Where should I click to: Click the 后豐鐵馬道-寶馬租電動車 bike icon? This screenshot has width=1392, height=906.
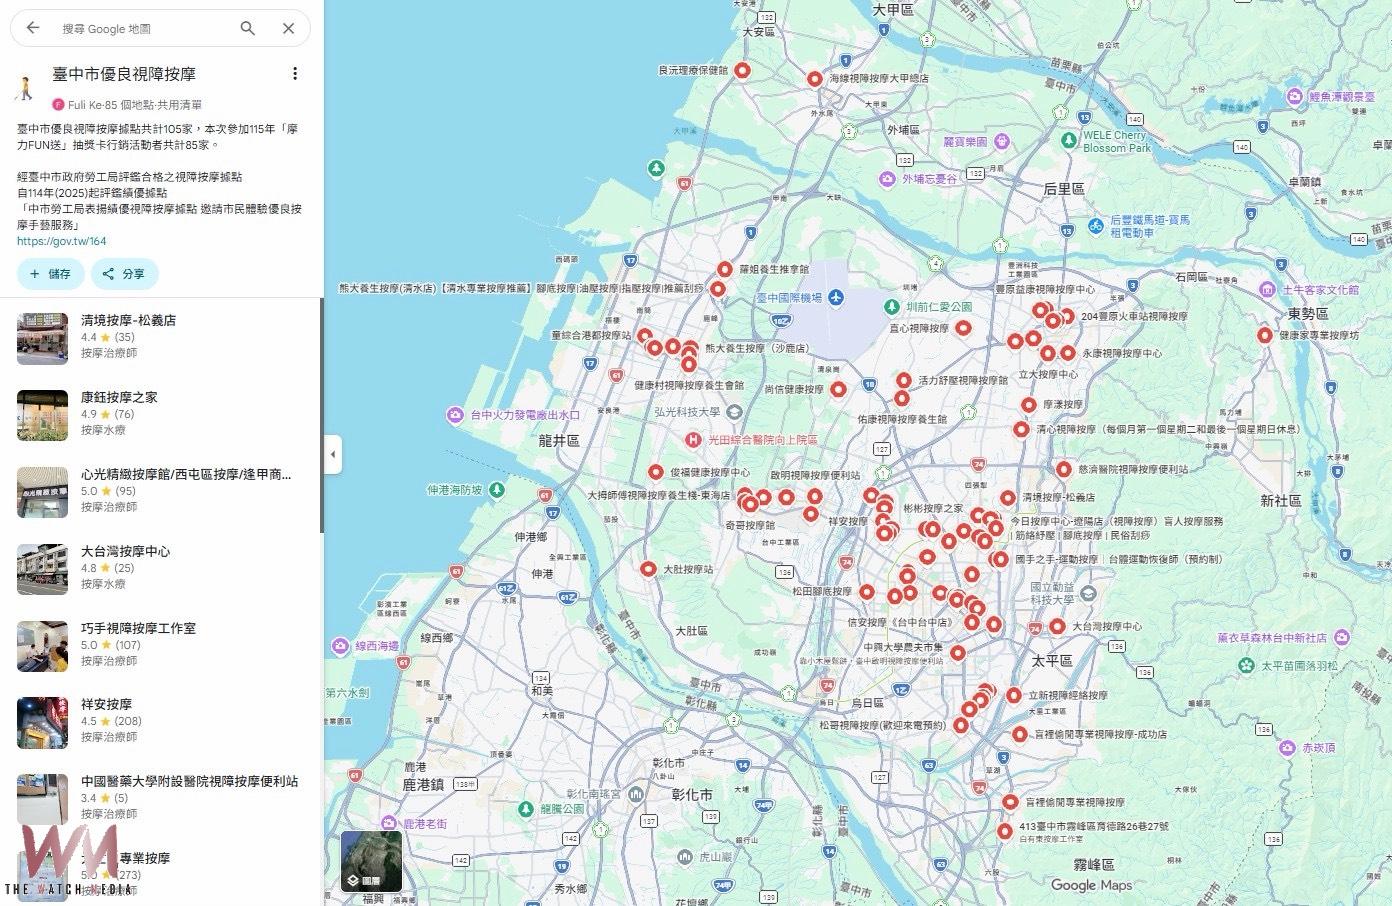[x=1096, y=226]
